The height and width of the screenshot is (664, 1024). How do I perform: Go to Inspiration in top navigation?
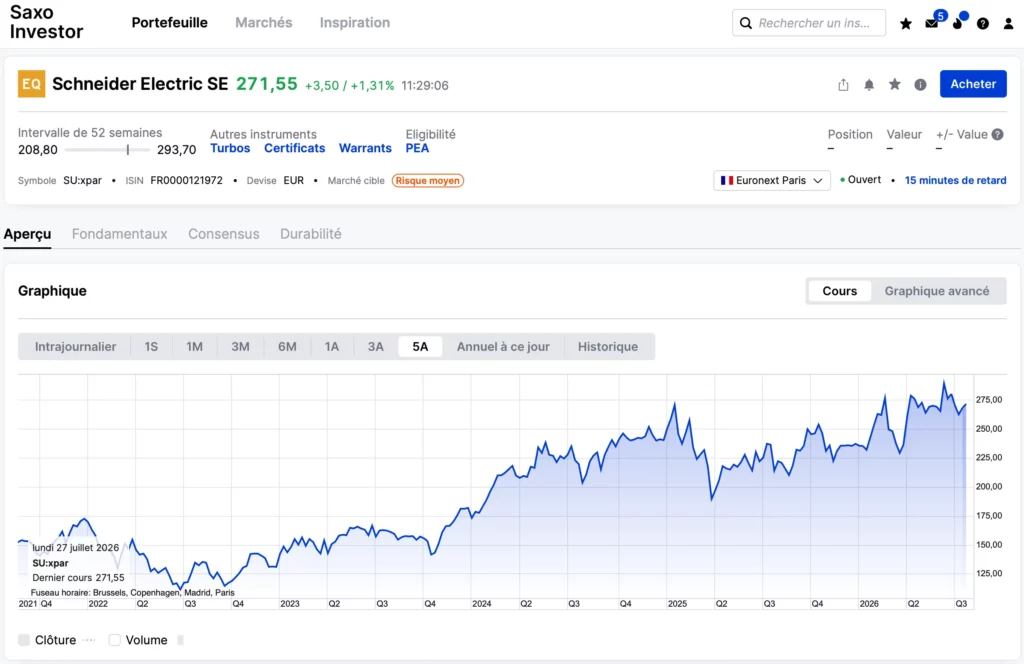[x=355, y=23]
